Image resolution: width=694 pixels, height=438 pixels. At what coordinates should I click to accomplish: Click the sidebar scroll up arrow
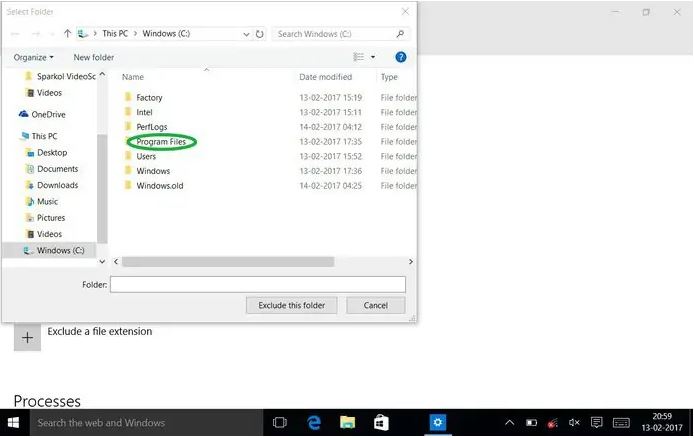102,74
